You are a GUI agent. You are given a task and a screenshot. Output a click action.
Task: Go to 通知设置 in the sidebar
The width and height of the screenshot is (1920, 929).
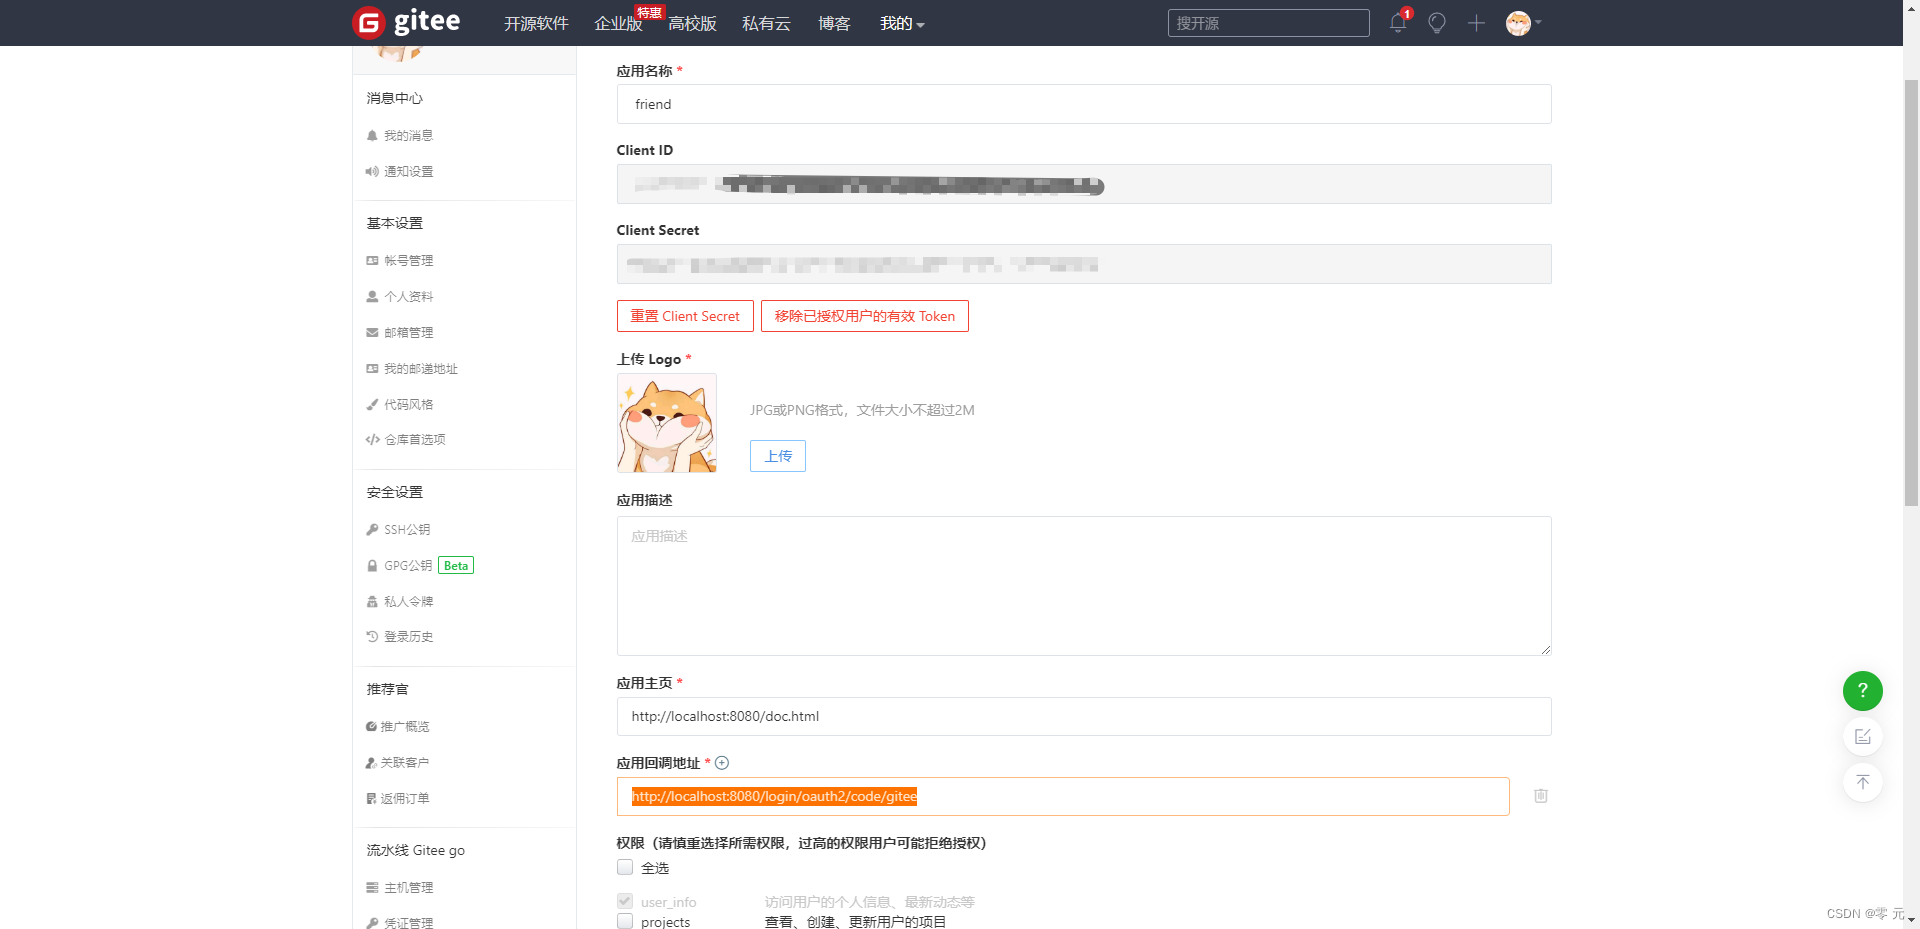408,171
